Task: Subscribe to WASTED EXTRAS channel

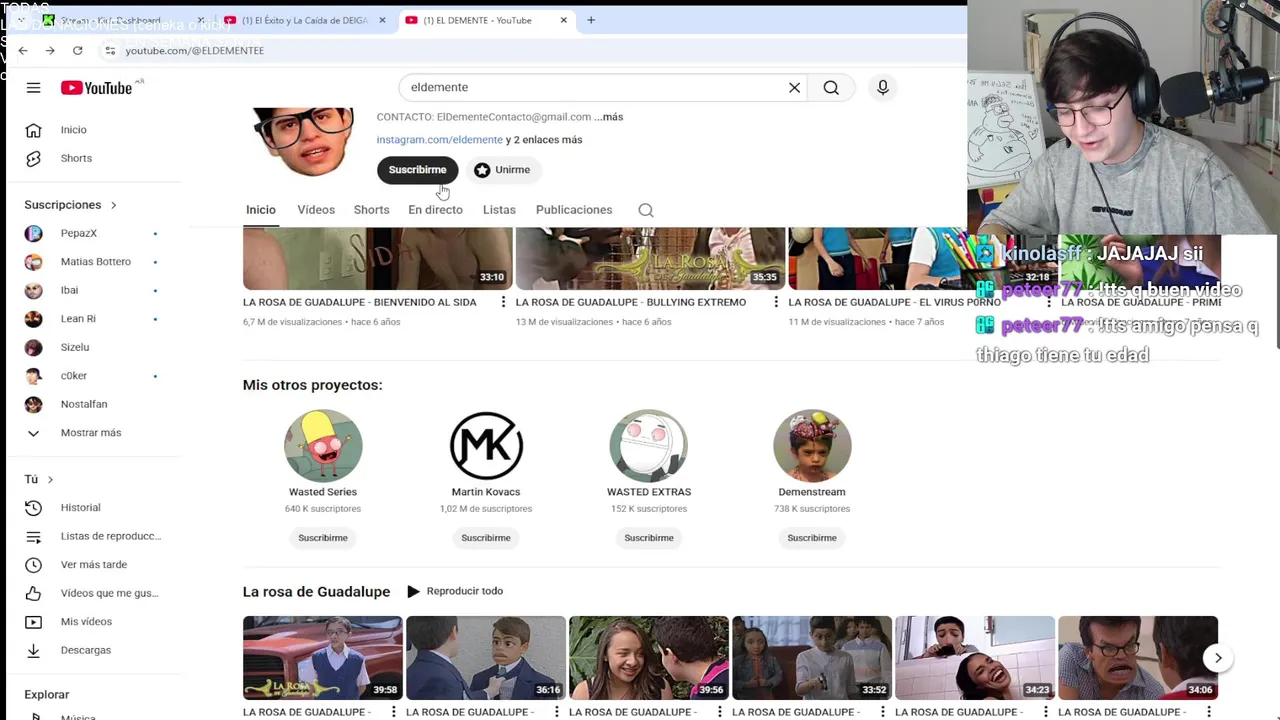Action: 649,538
